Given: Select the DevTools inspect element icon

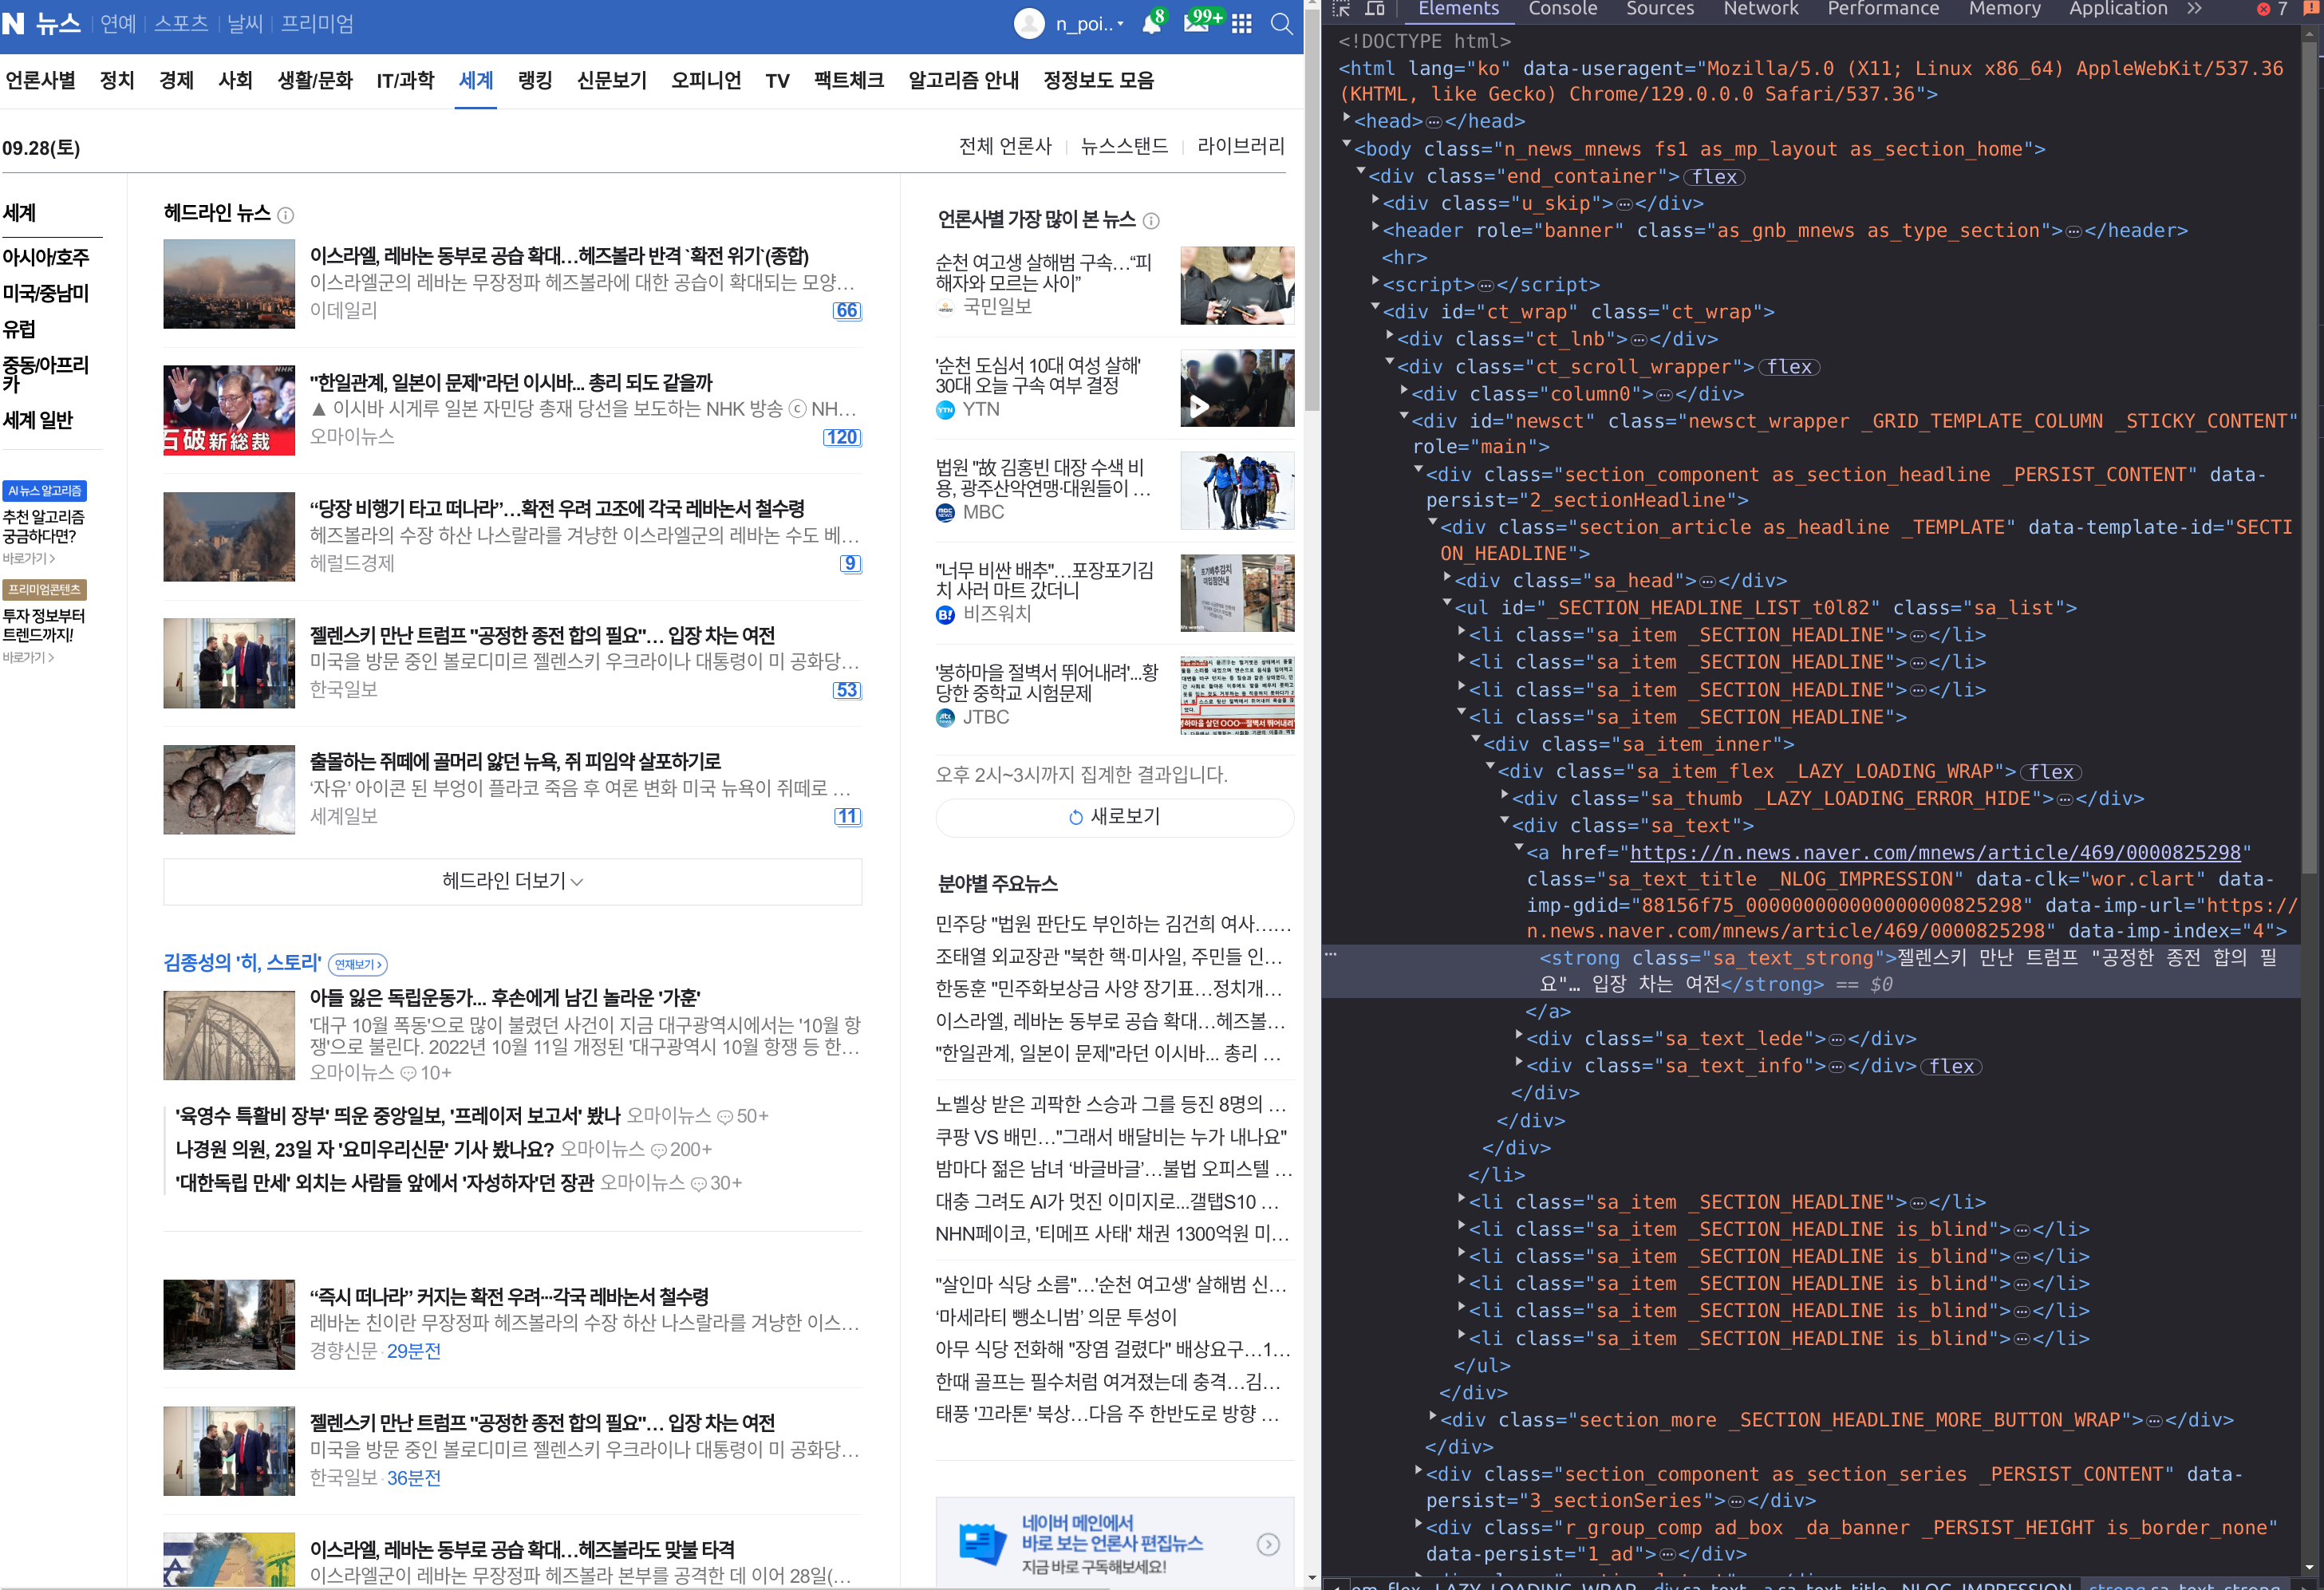Looking at the screenshot, I should pos(1341,9).
